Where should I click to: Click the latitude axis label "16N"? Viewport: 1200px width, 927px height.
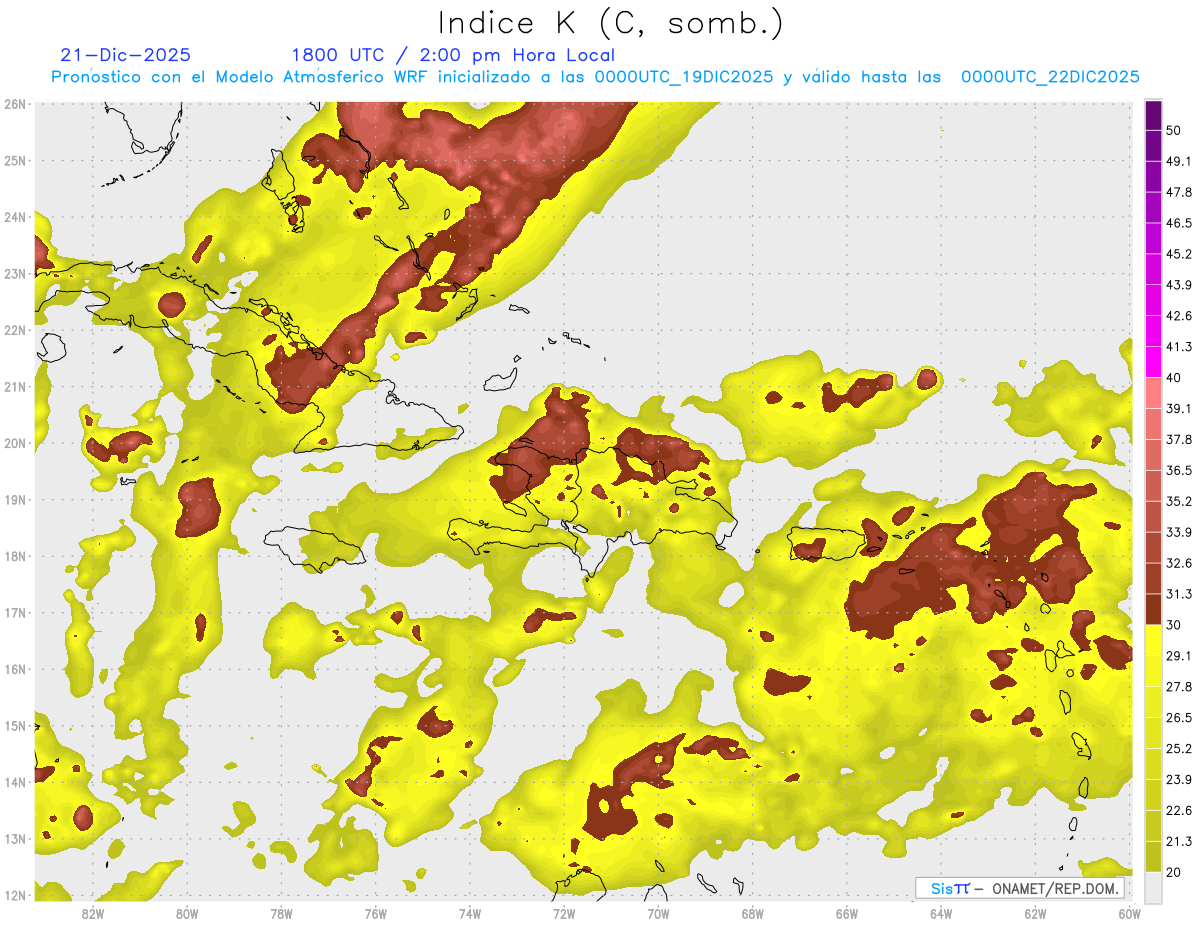point(15,669)
